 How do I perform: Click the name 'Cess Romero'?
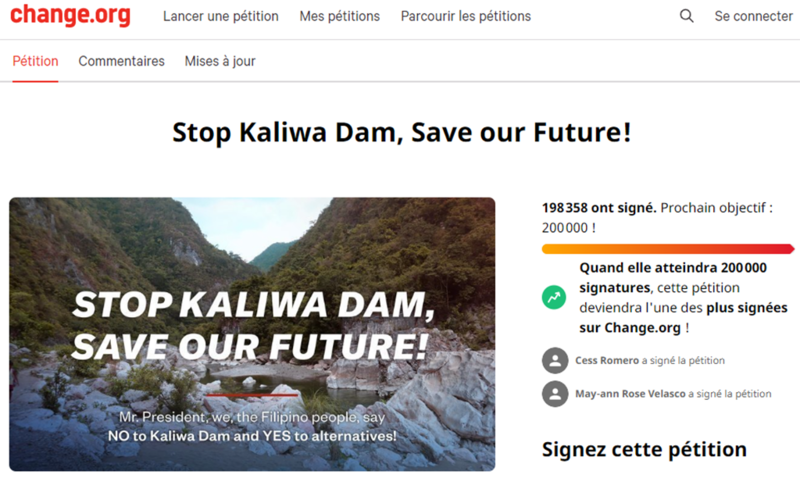[x=607, y=361]
